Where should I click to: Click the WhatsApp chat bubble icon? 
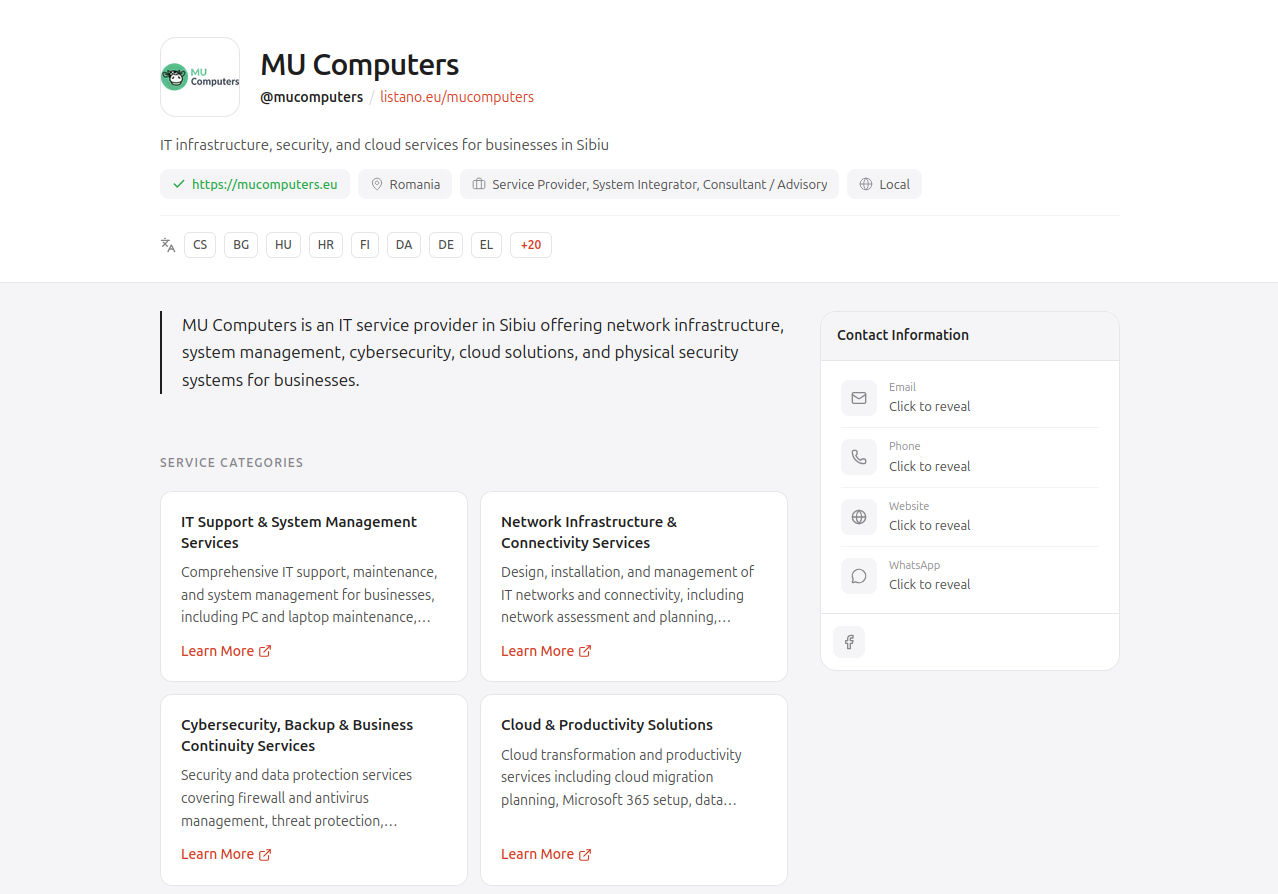[x=859, y=576]
